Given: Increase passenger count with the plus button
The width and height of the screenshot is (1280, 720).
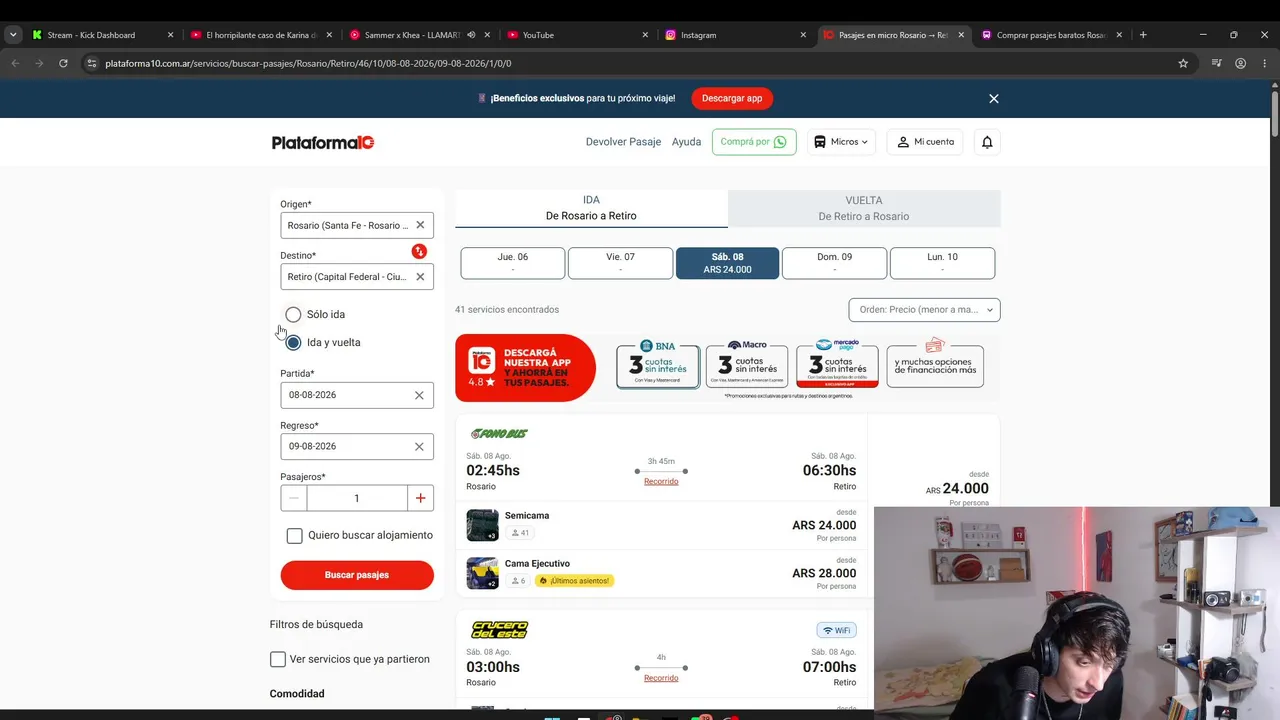Looking at the screenshot, I should pyautogui.click(x=420, y=498).
